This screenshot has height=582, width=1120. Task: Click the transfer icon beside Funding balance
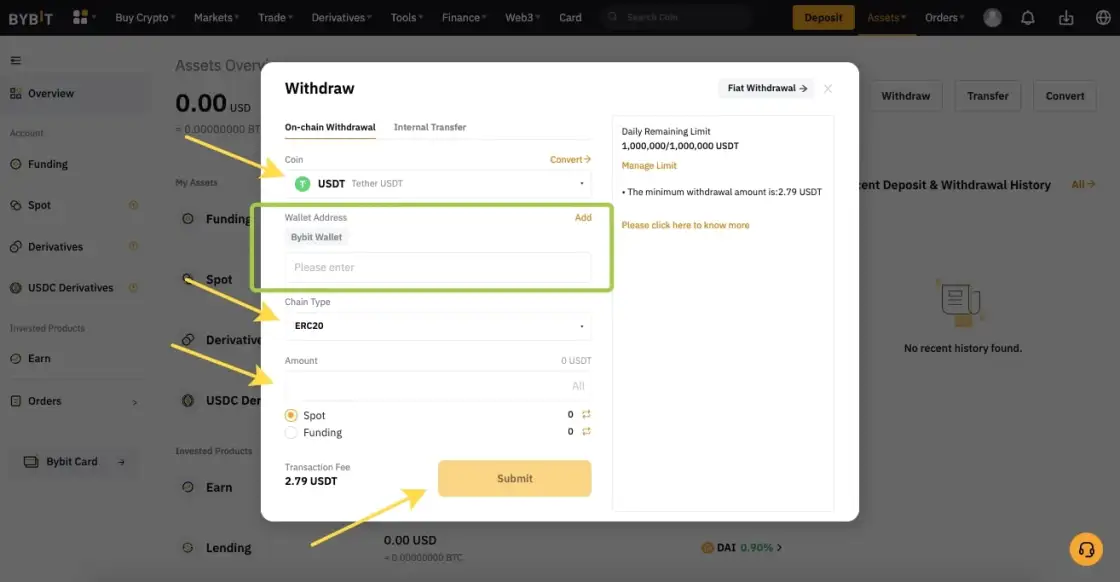[586, 431]
